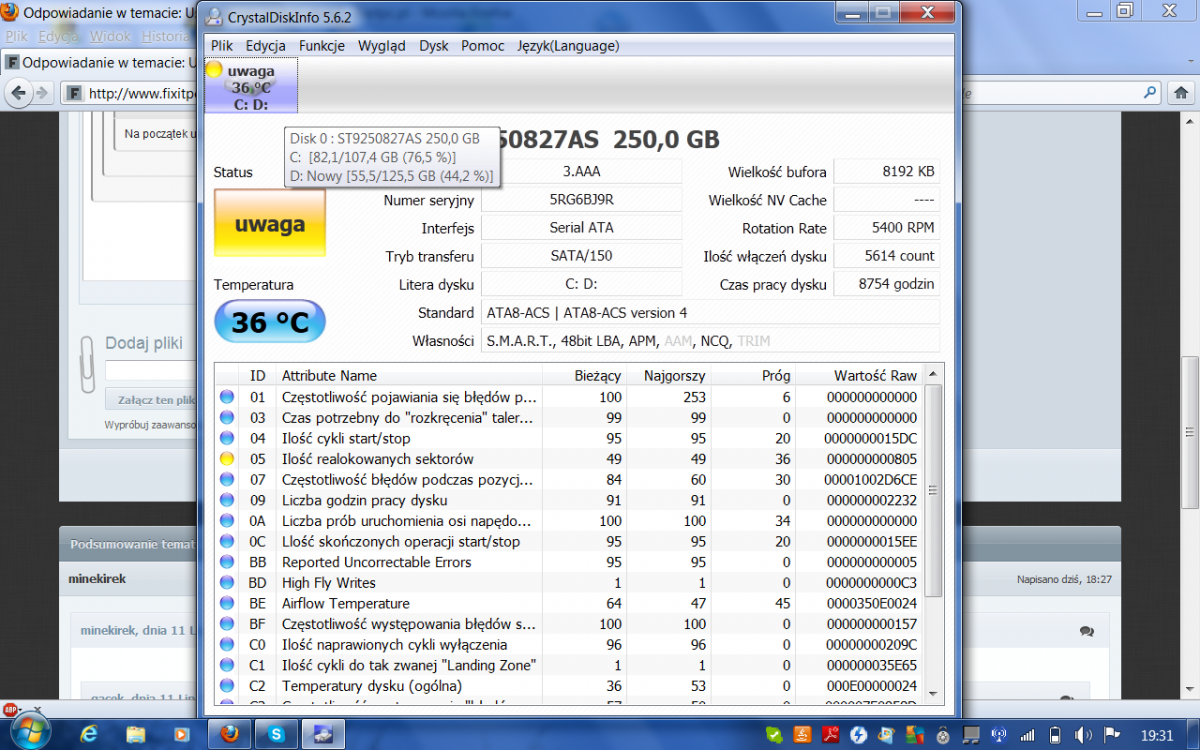
Task: Switch to Firefox via taskbar icon
Action: coord(229,735)
